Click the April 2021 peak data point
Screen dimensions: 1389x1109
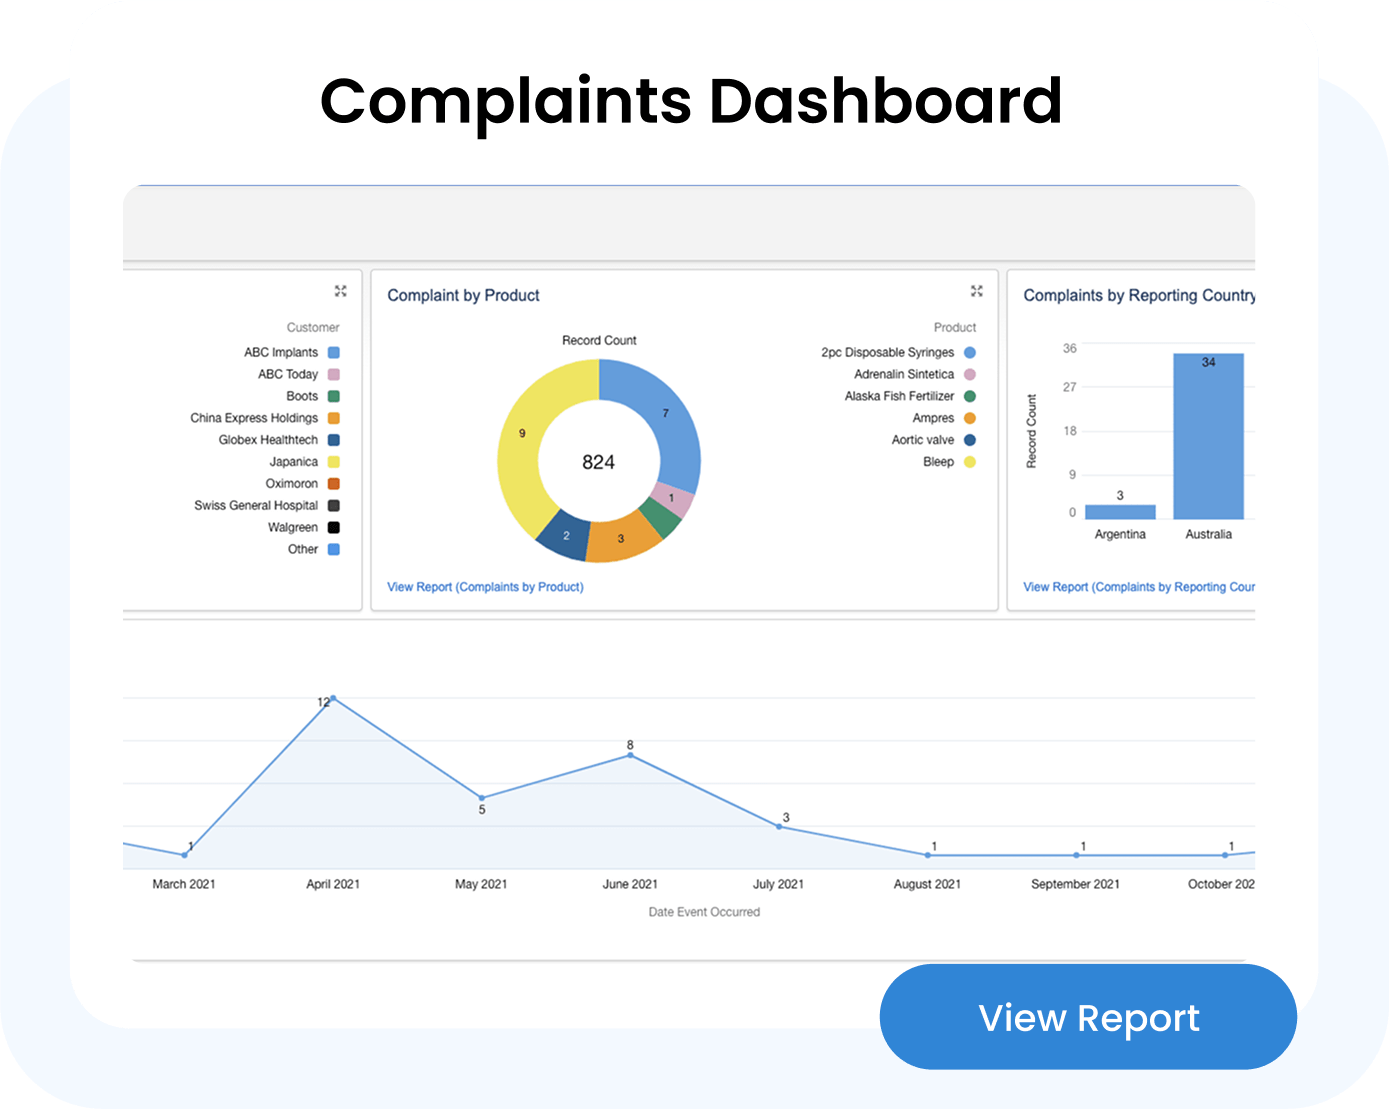point(333,698)
